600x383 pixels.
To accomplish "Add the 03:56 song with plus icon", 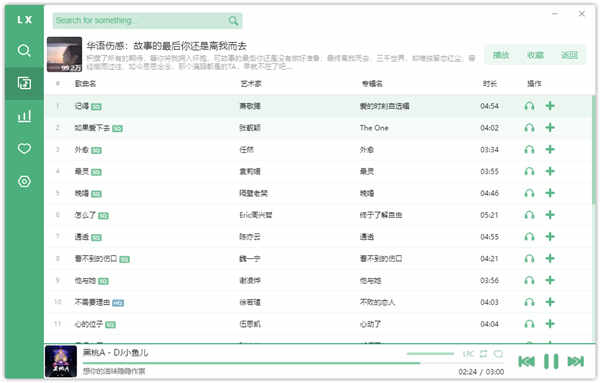I will pyautogui.click(x=550, y=280).
